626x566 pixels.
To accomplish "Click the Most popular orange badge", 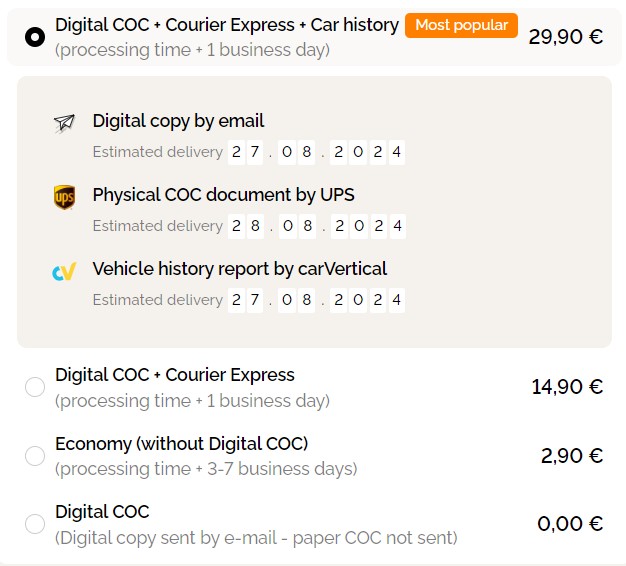I will coord(461,25).
